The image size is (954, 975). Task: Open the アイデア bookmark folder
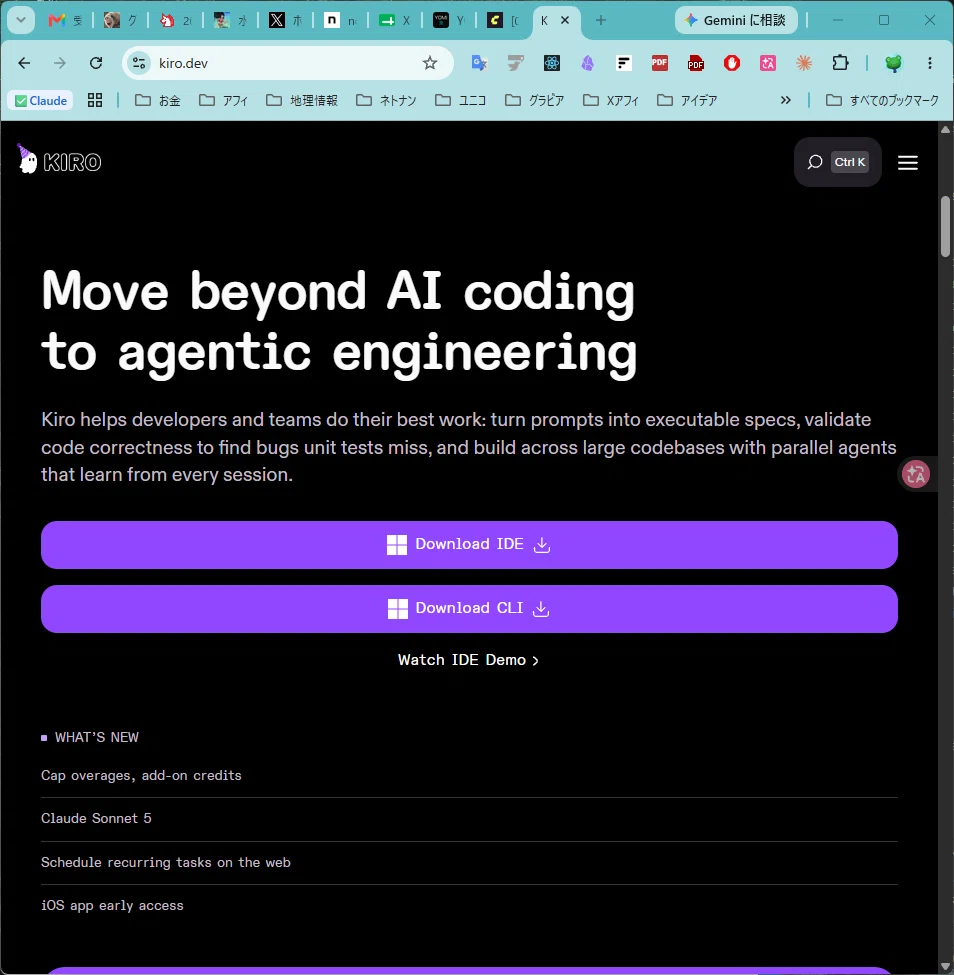pyautogui.click(x=687, y=100)
